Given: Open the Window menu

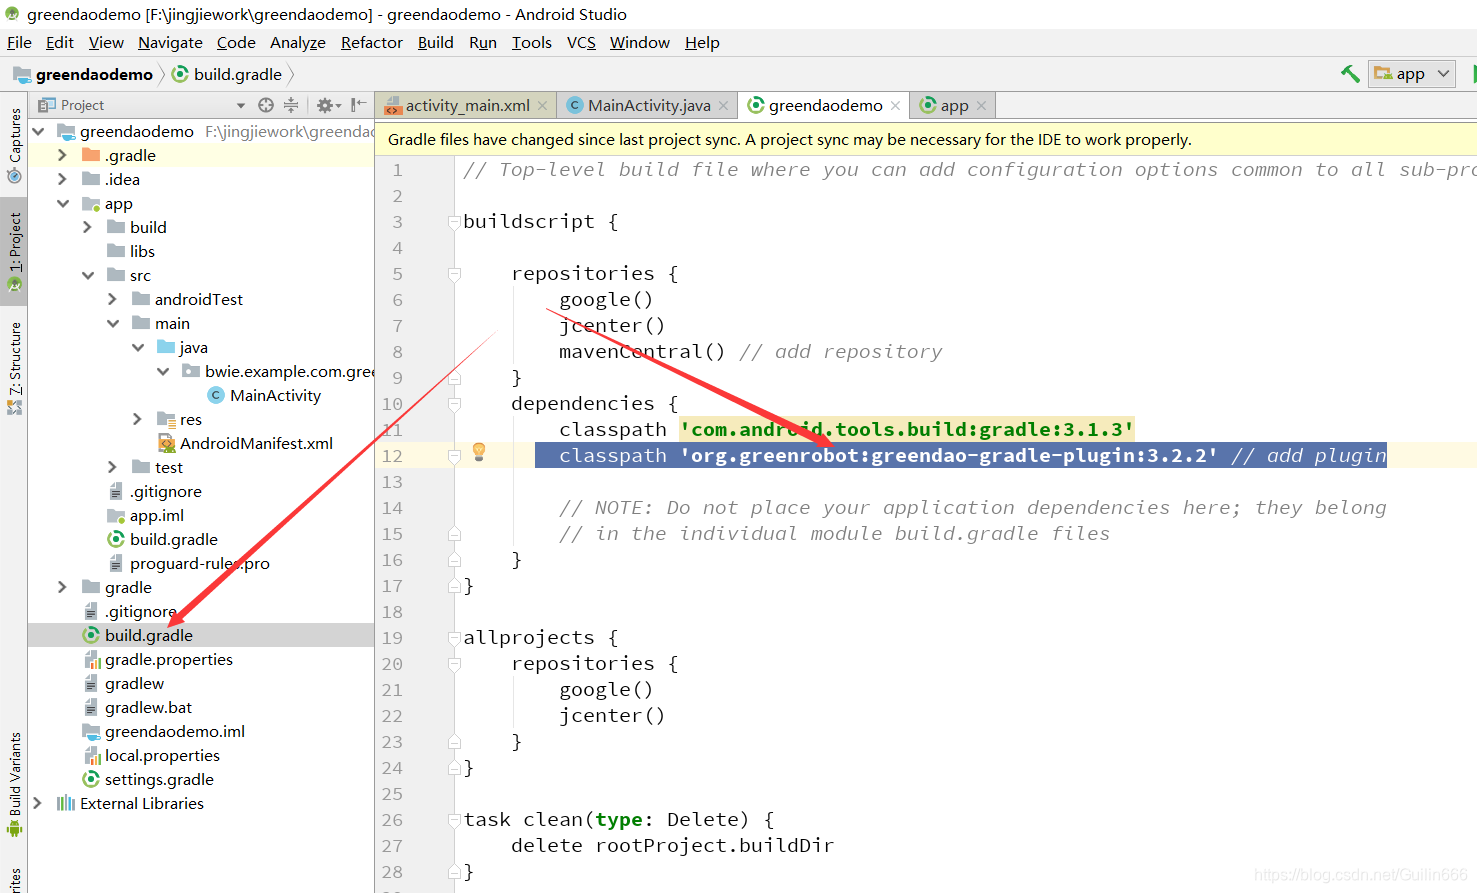Looking at the screenshot, I should coord(640,42).
